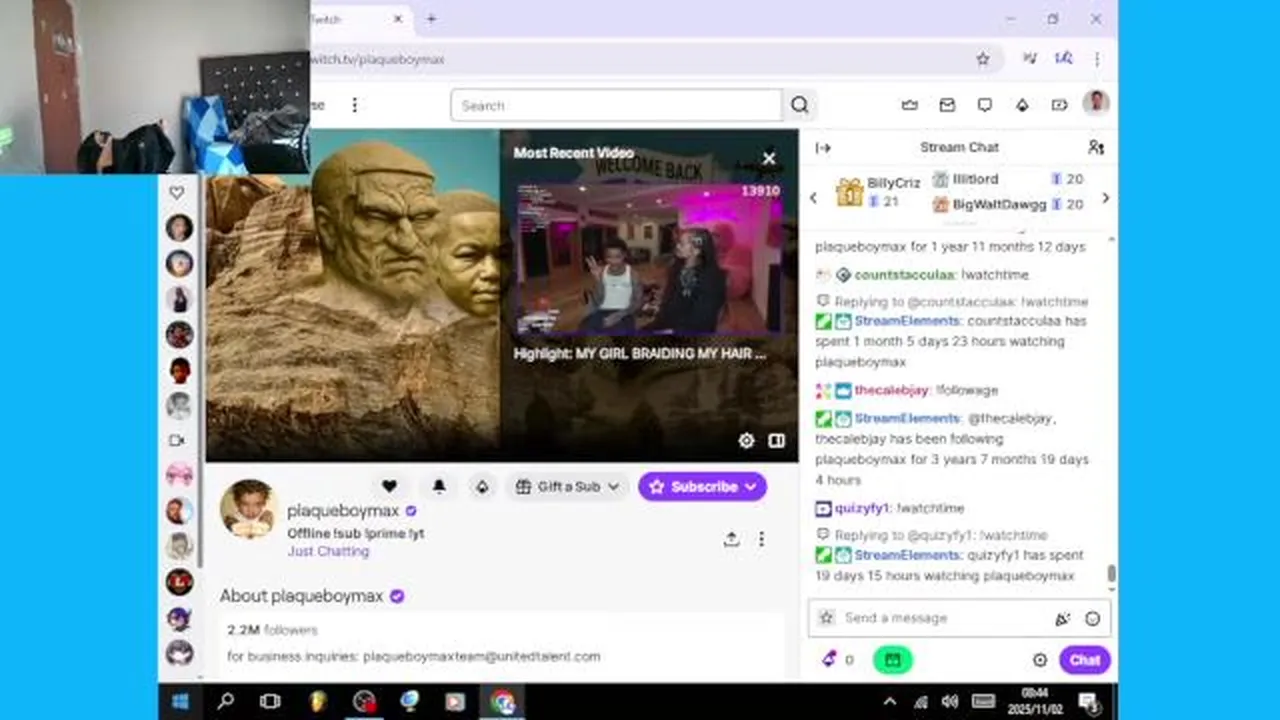
Task: Open Task View on the taskbar
Action: click(x=270, y=702)
